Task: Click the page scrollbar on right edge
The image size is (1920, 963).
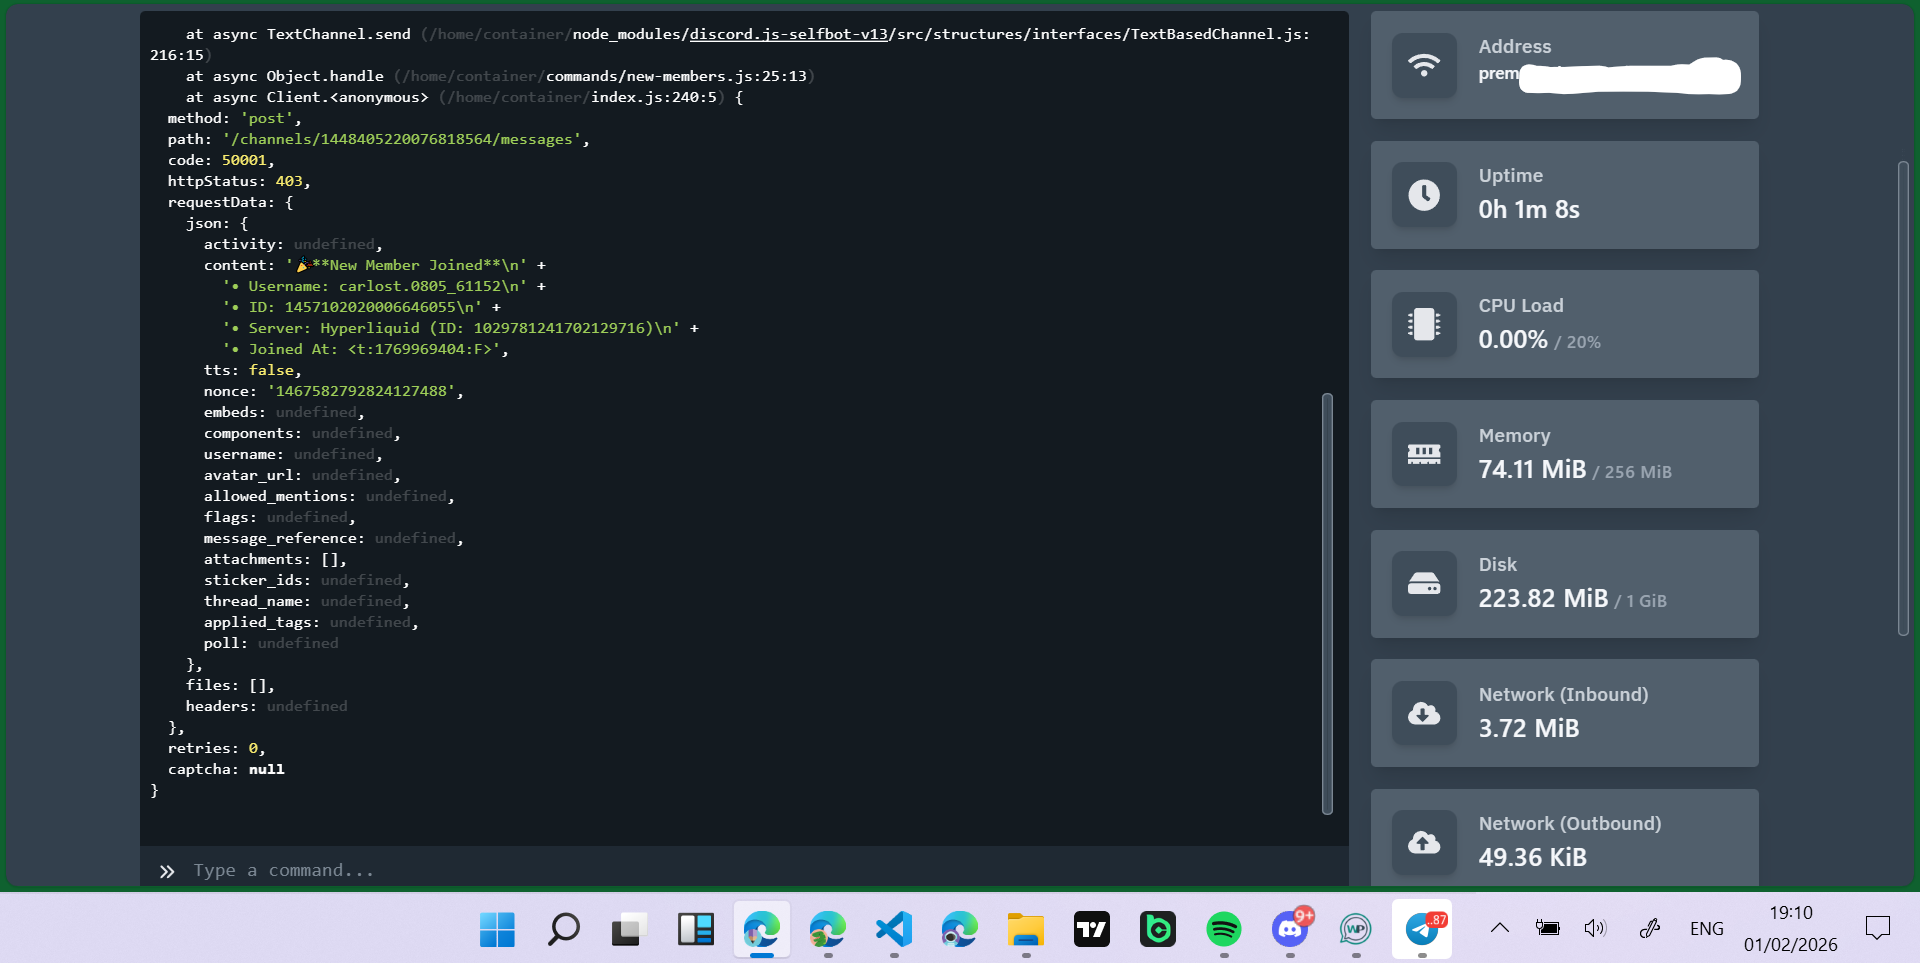Action: click(x=1903, y=398)
